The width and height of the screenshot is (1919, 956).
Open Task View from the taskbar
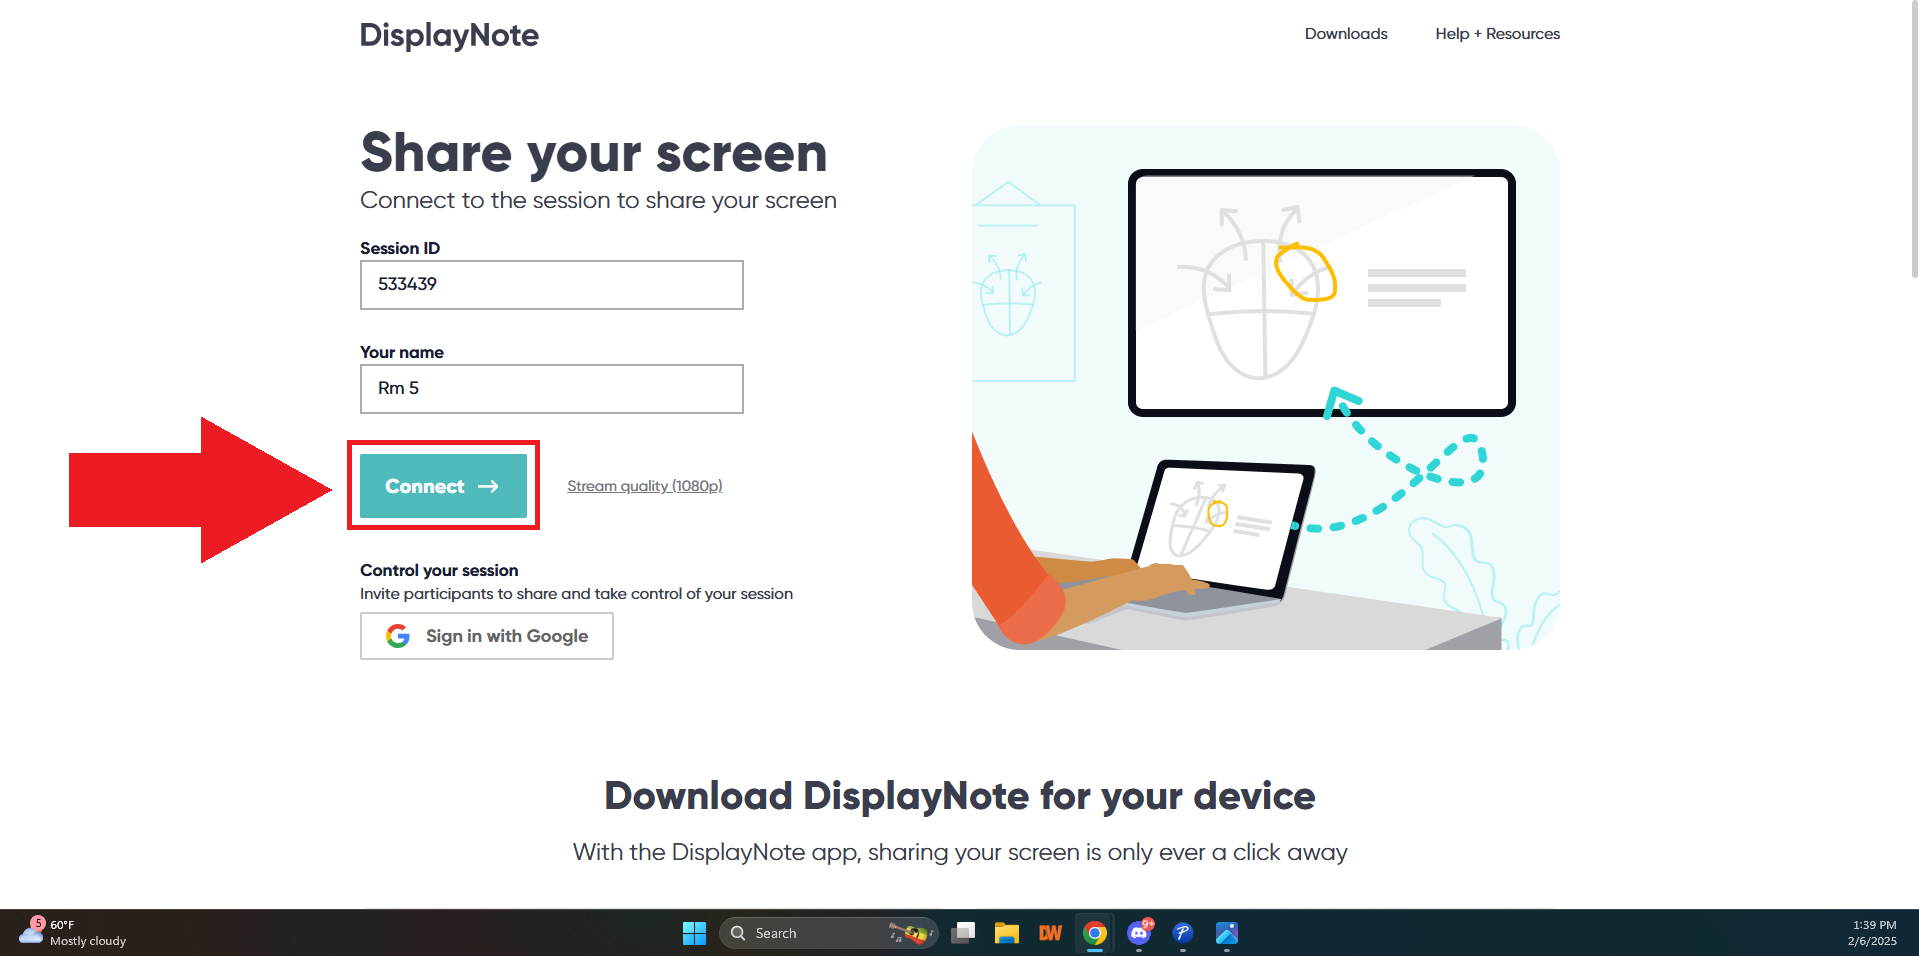963,933
